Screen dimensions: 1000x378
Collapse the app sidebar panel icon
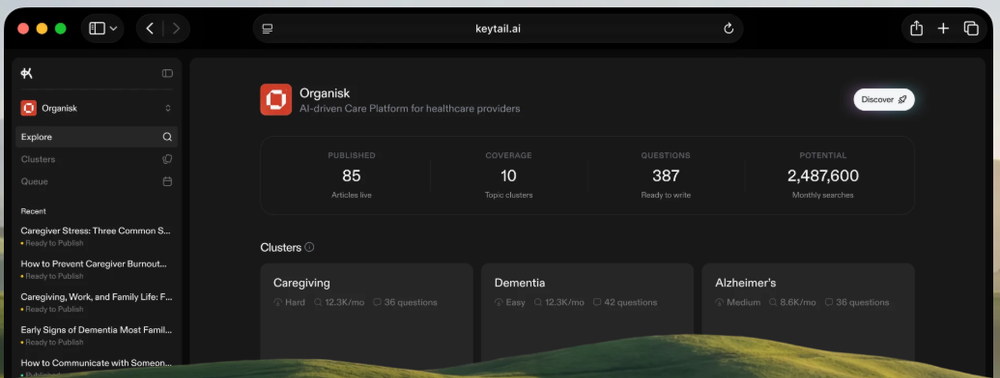pos(167,73)
